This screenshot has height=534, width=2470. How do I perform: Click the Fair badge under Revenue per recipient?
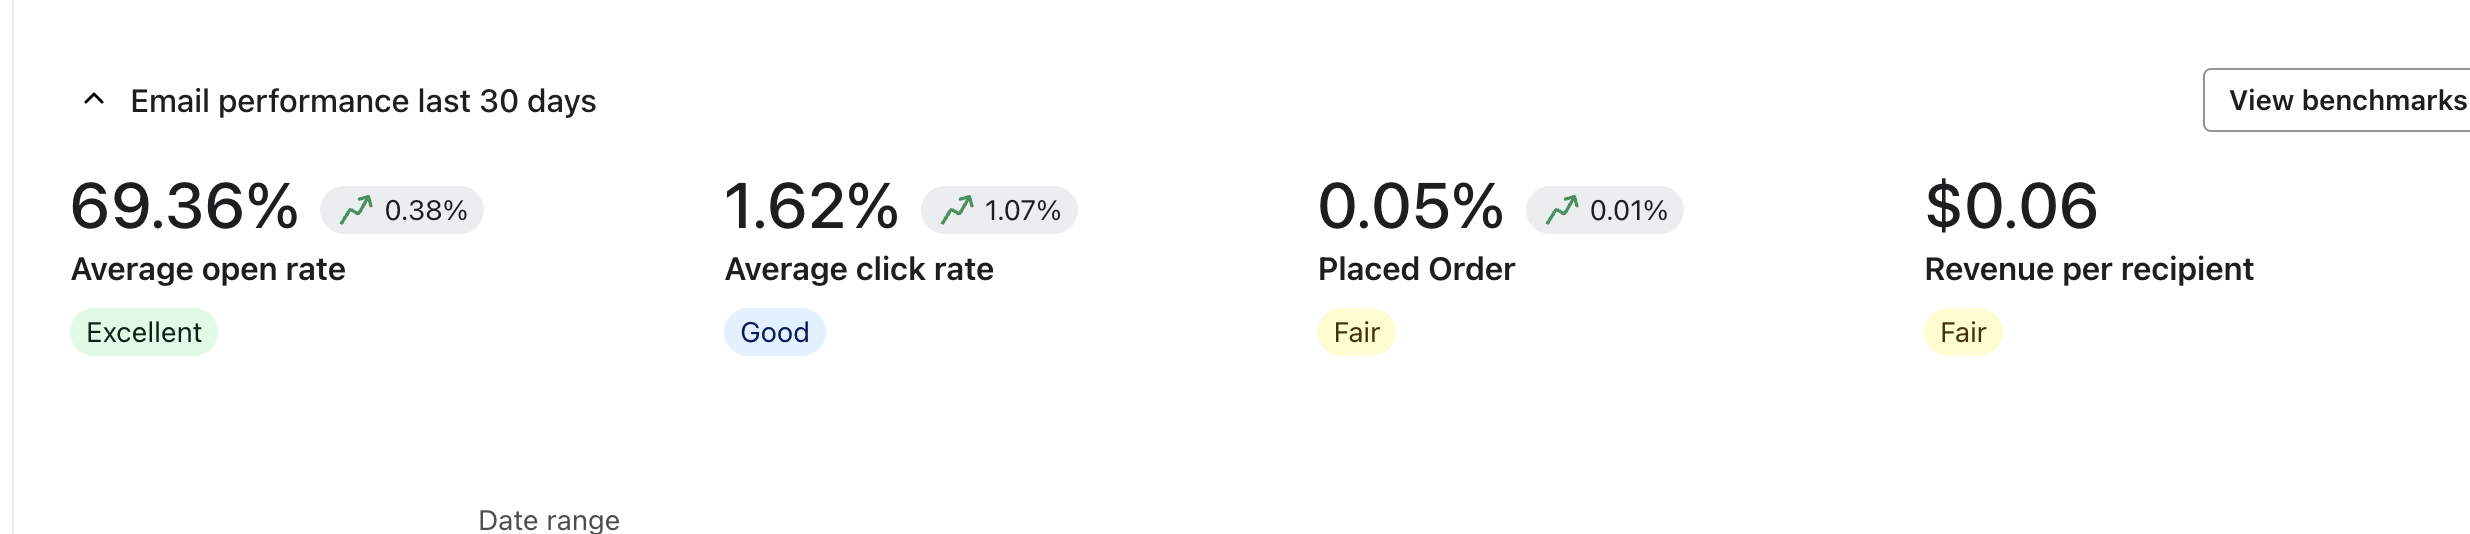point(1962,332)
